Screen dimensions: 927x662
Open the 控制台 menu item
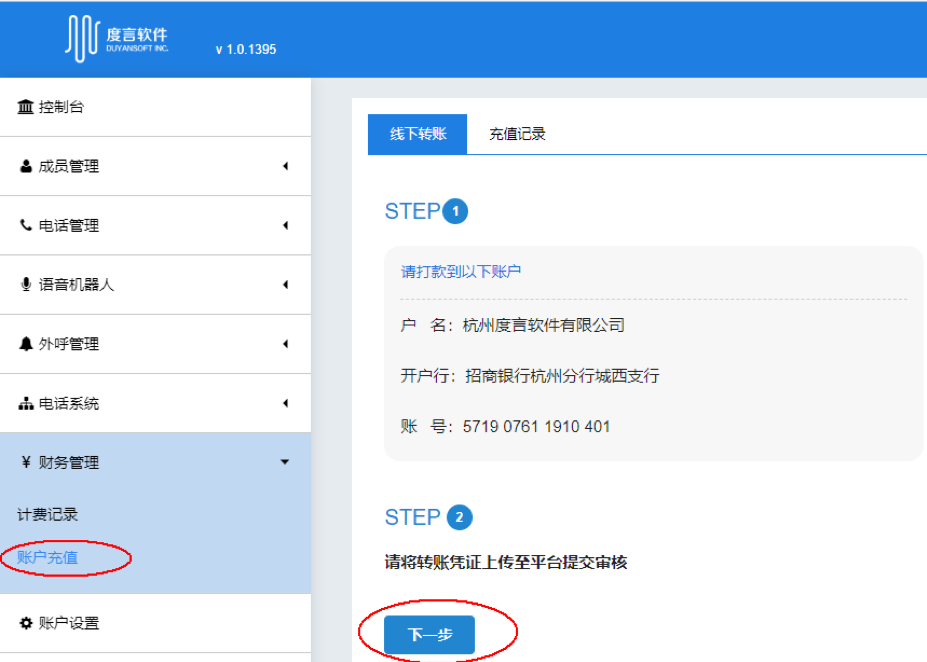click(61, 107)
